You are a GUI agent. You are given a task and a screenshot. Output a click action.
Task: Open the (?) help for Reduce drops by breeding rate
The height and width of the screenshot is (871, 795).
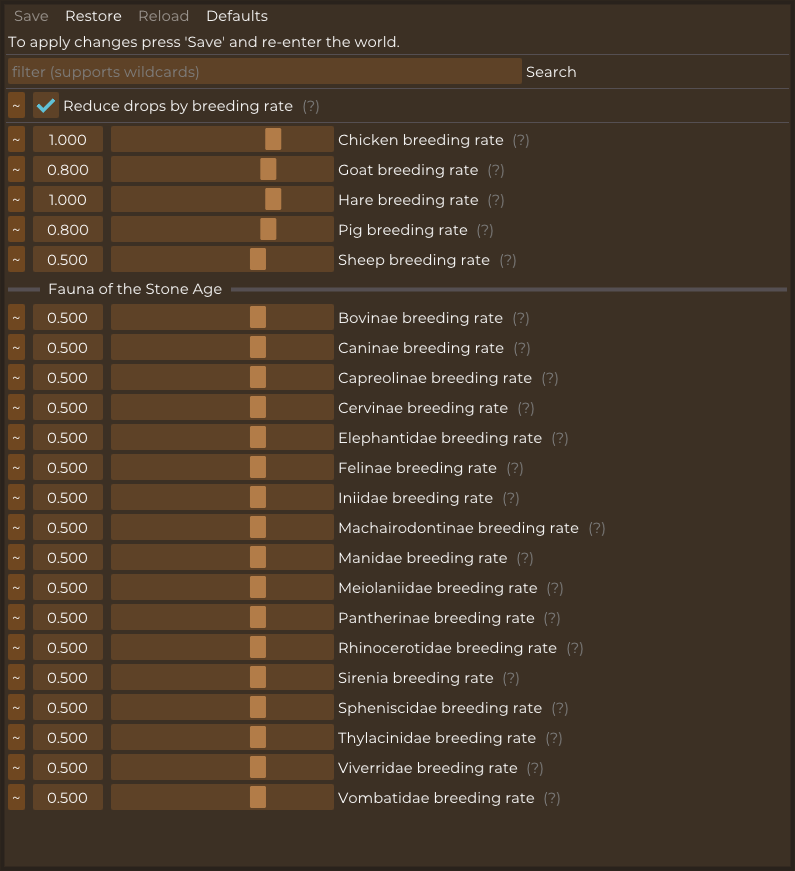pyautogui.click(x=311, y=106)
